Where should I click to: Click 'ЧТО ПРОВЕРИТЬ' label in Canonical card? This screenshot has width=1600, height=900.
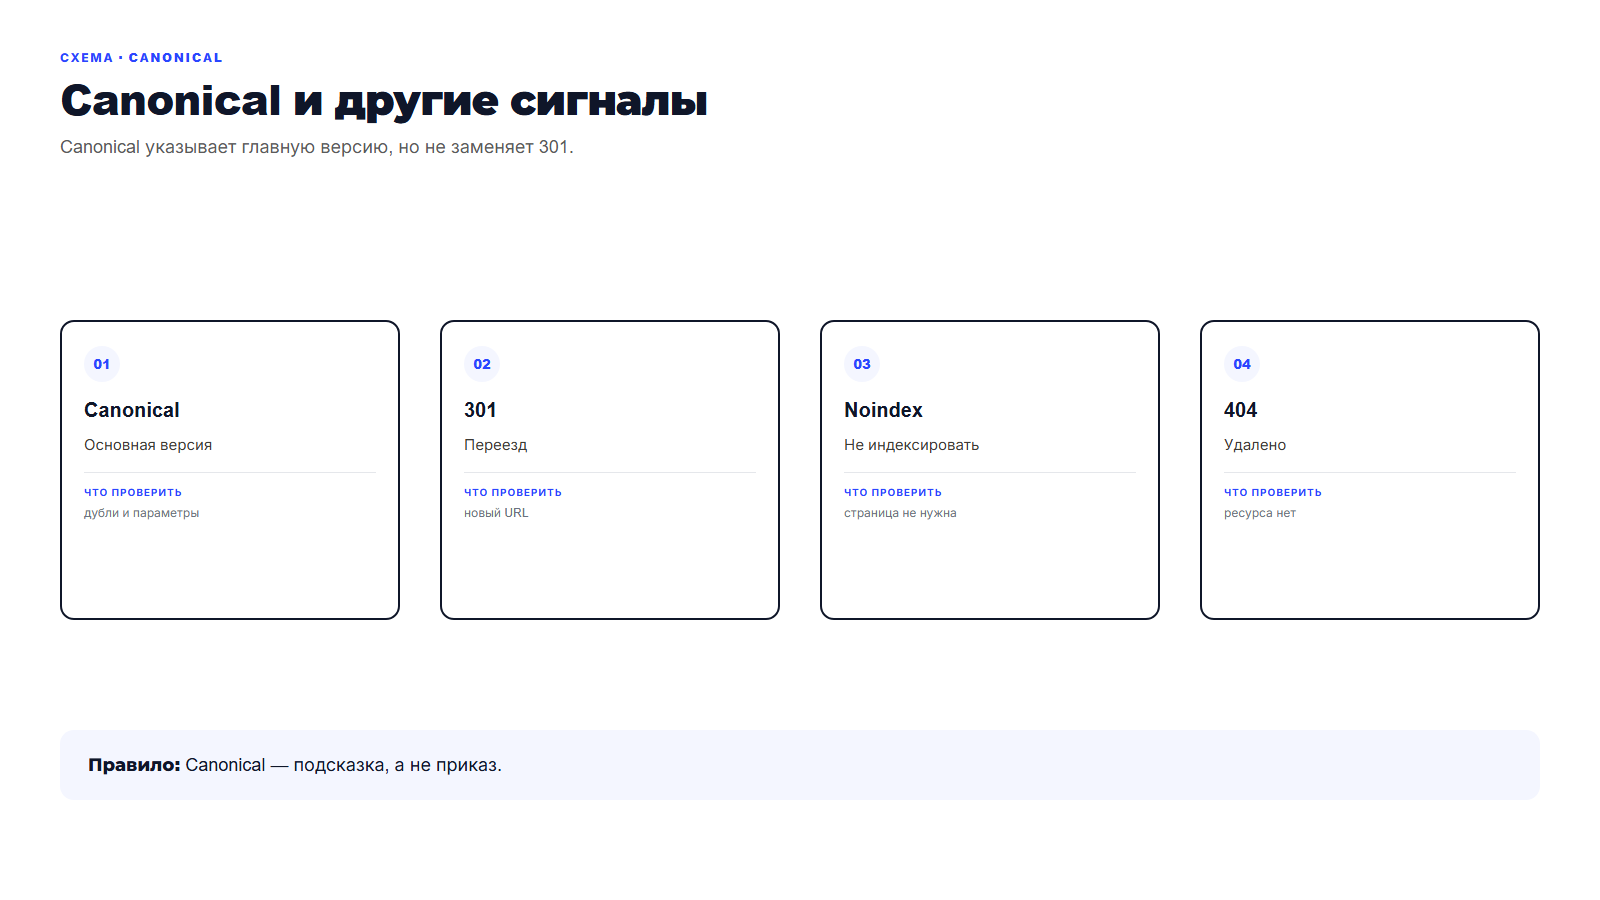click(x=133, y=492)
